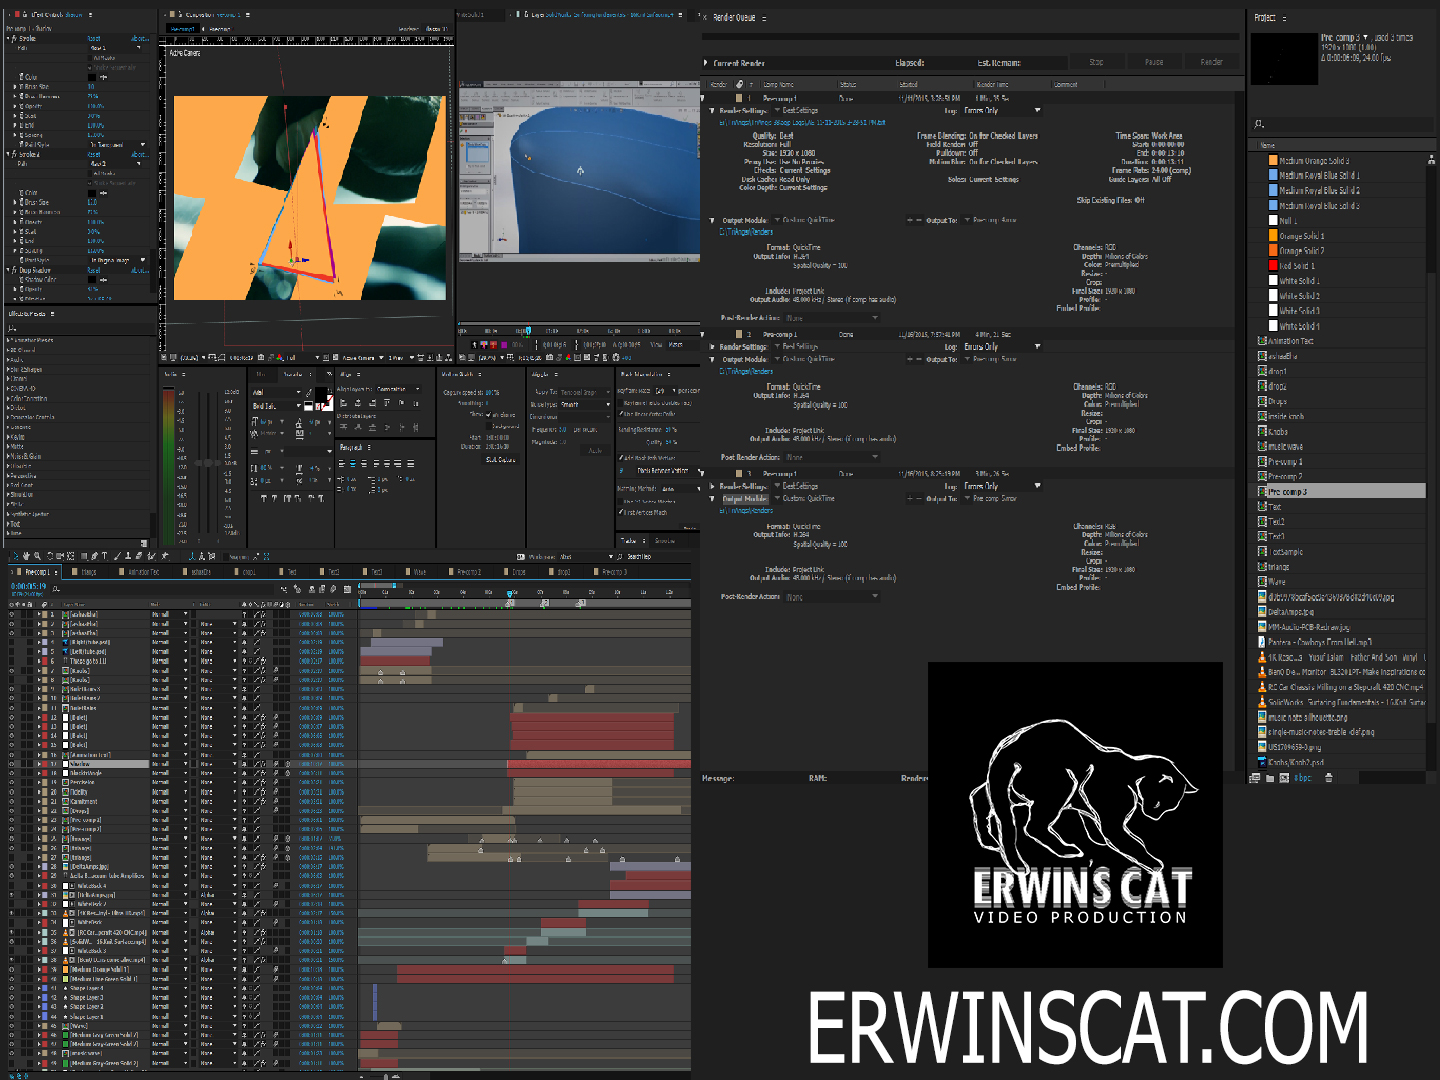
Task: Select the Puppet Pin tool
Action: point(165,556)
